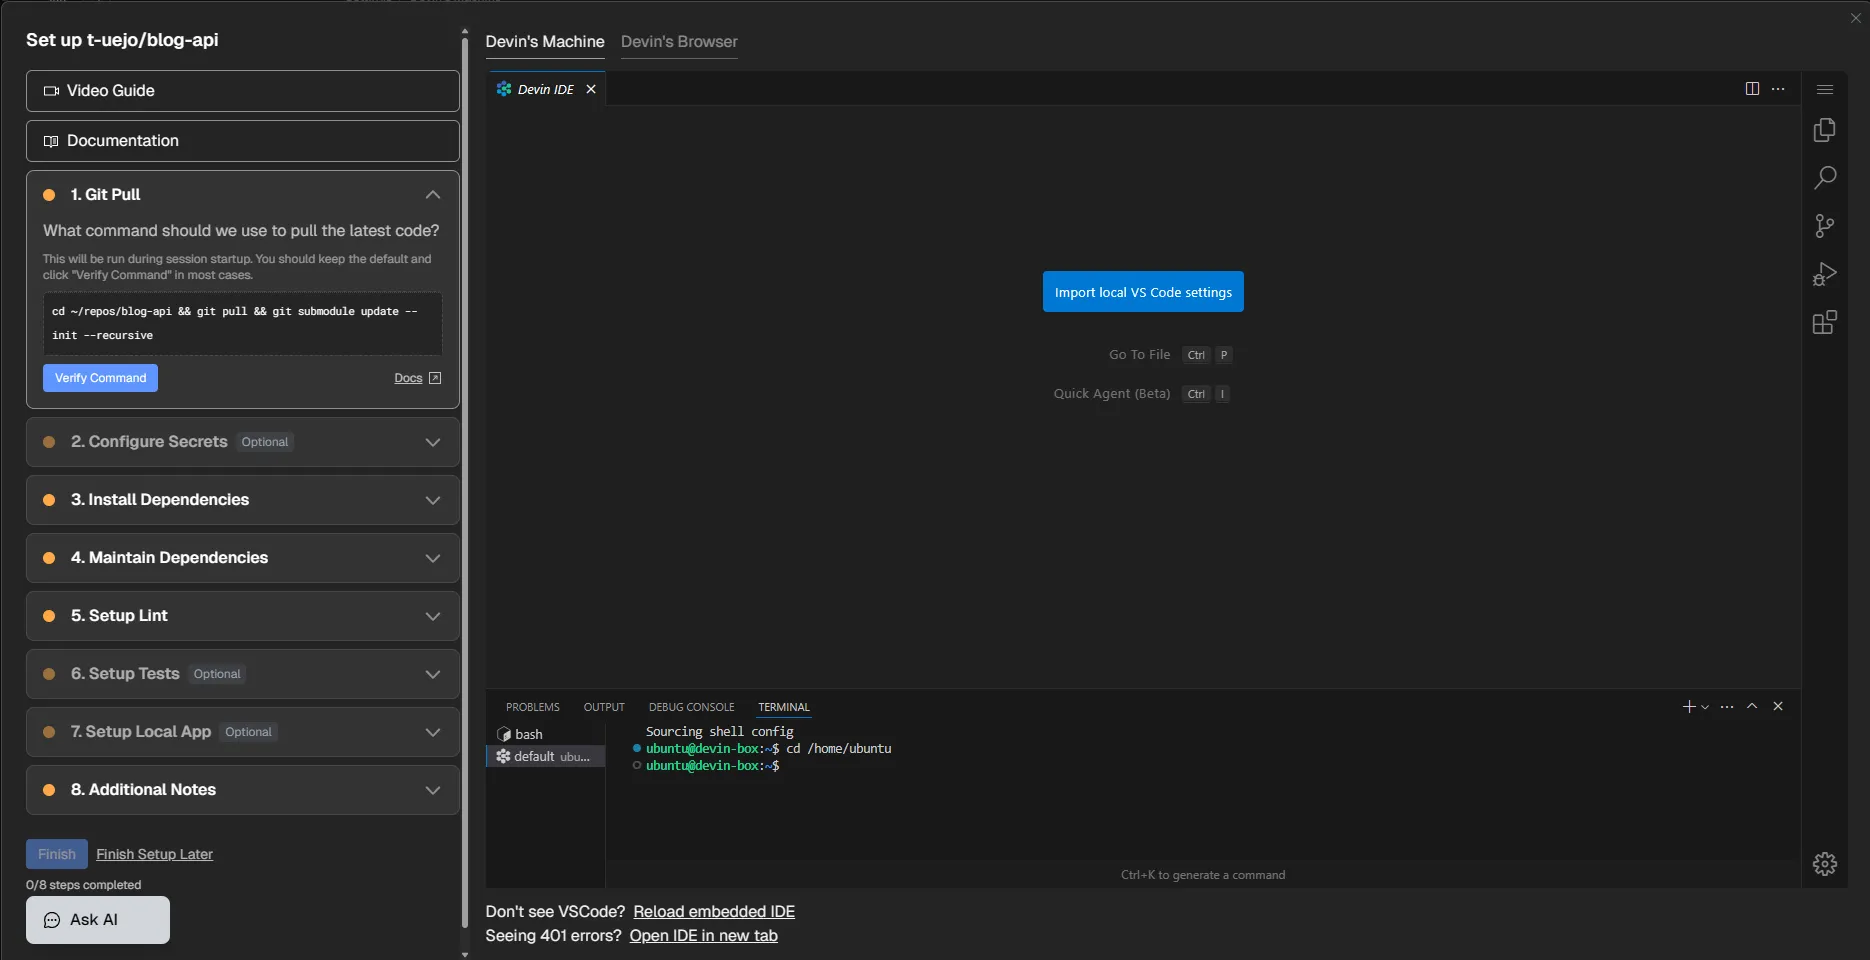Open the Source Control view
The width and height of the screenshot is (1870, 960).
[1825, 225]
